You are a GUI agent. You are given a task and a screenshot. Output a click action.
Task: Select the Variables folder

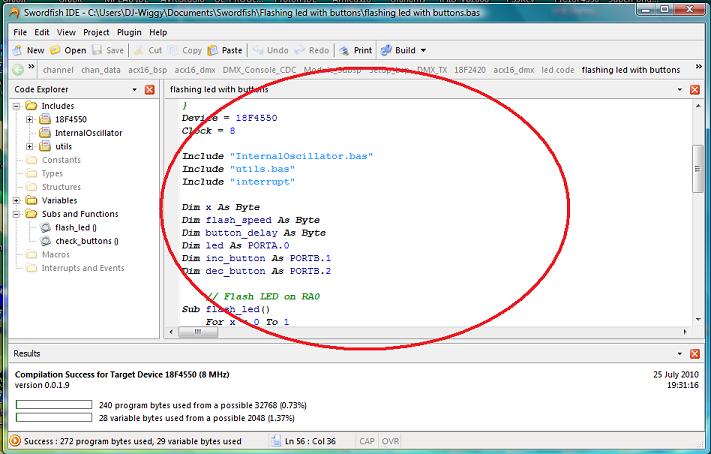[59, 200]
